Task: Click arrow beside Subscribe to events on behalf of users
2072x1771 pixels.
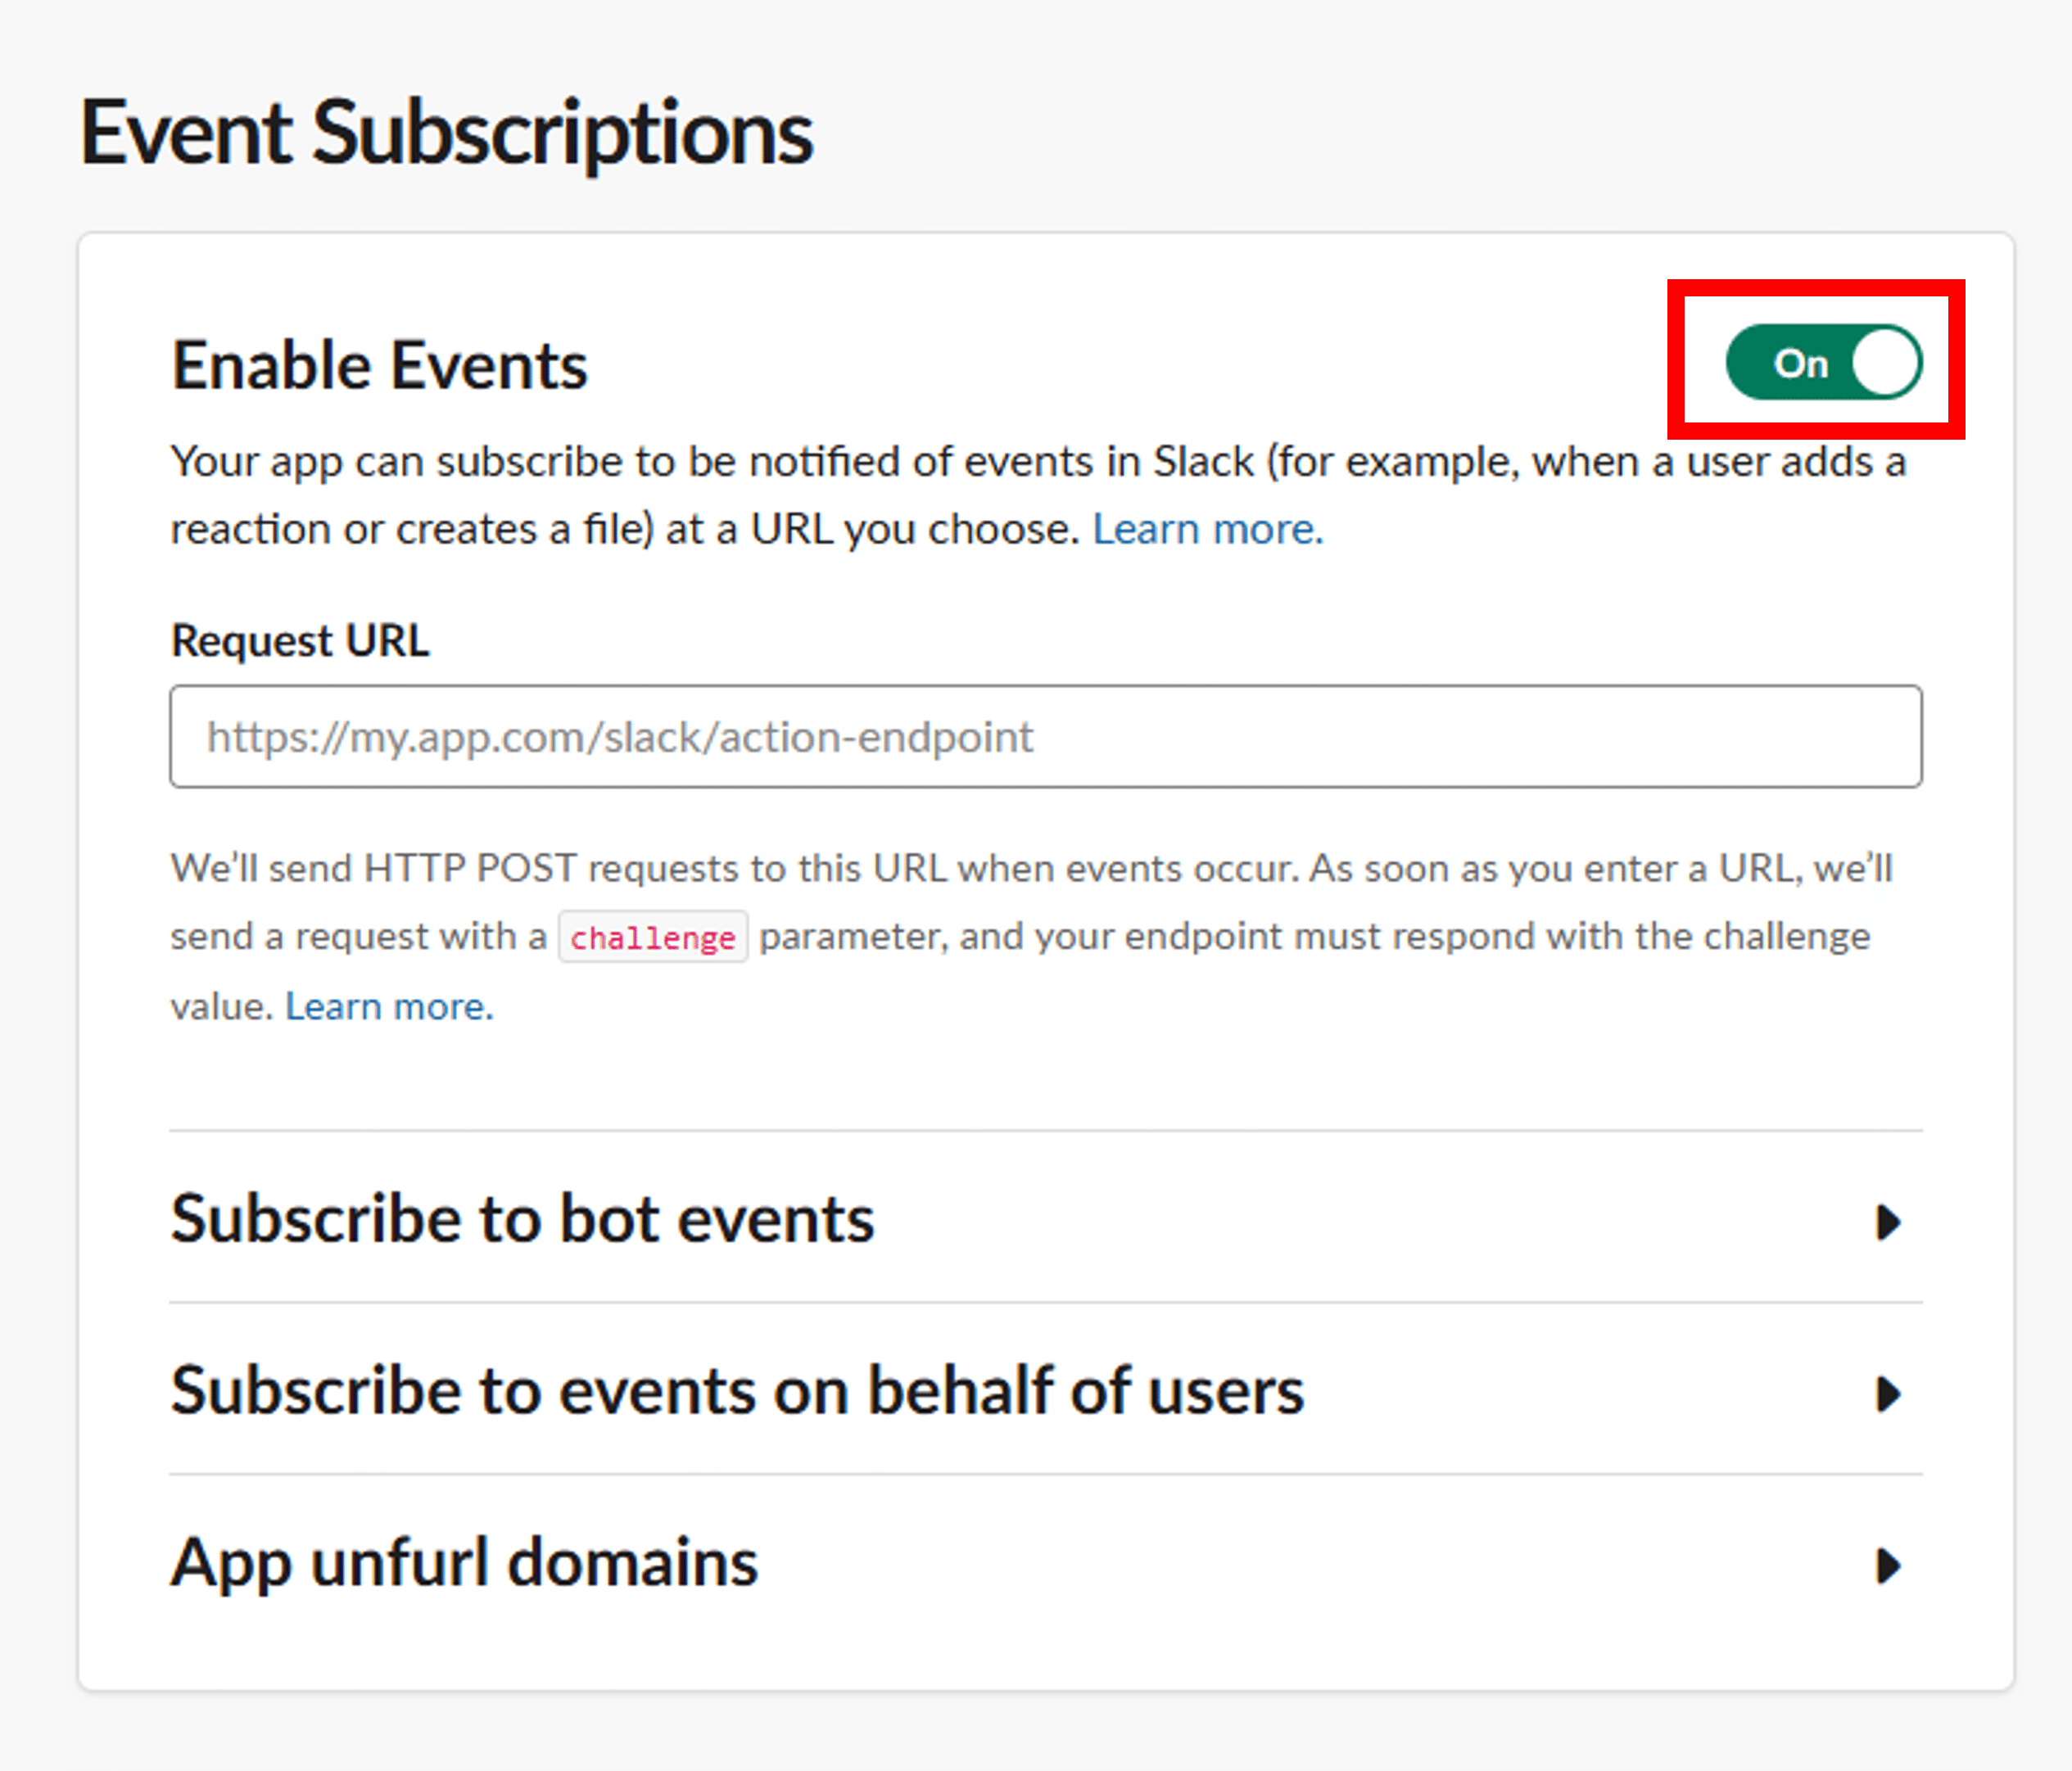Action: coord(1887,1393)
